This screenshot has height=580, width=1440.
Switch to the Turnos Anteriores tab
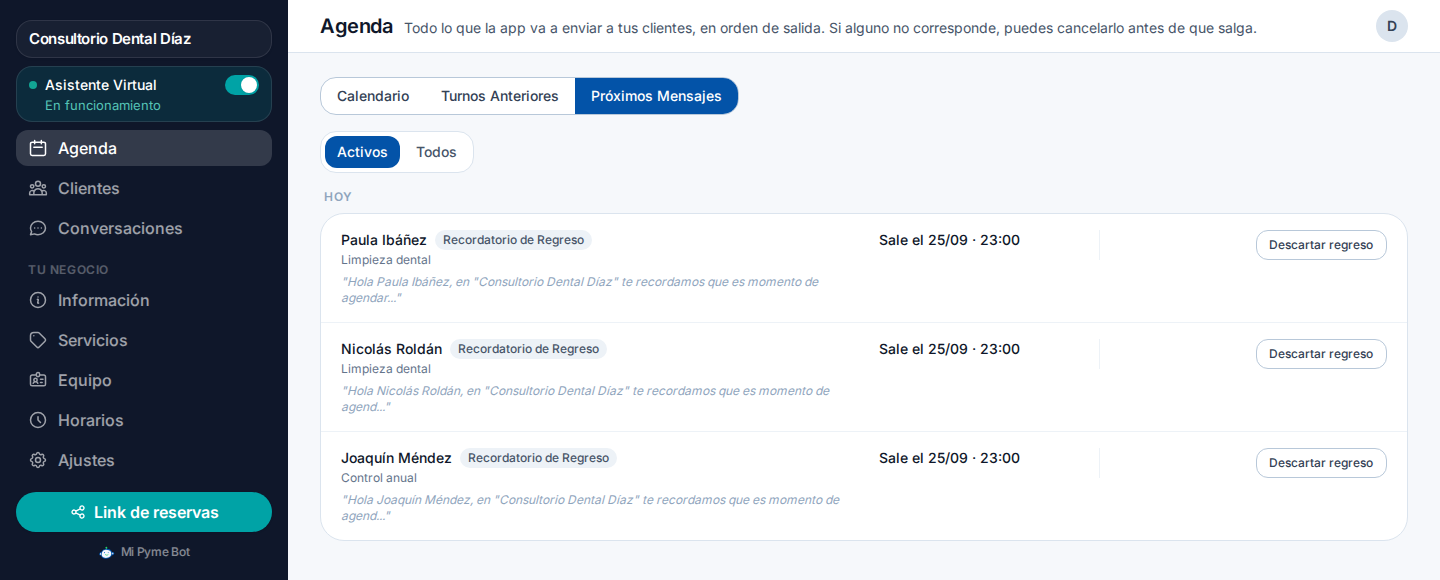click(500, 96)
